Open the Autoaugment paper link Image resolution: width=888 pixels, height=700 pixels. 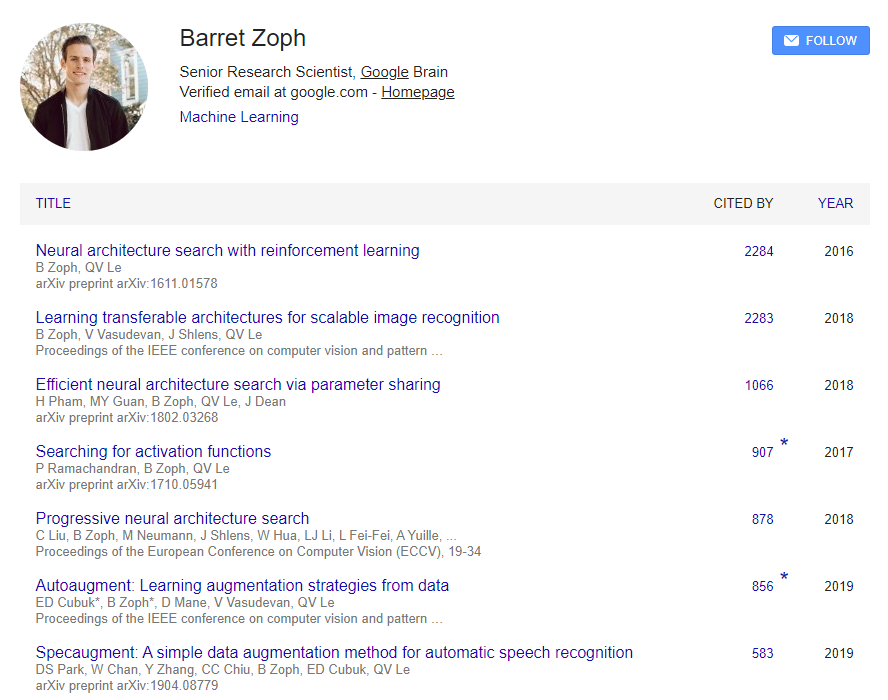tap(242, 585)
